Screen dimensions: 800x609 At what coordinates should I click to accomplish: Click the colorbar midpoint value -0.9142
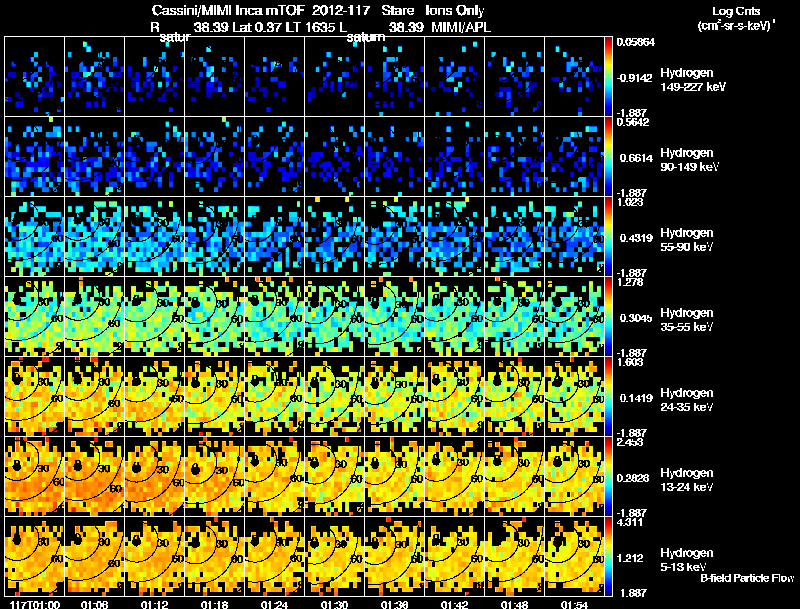click(635, 78)
